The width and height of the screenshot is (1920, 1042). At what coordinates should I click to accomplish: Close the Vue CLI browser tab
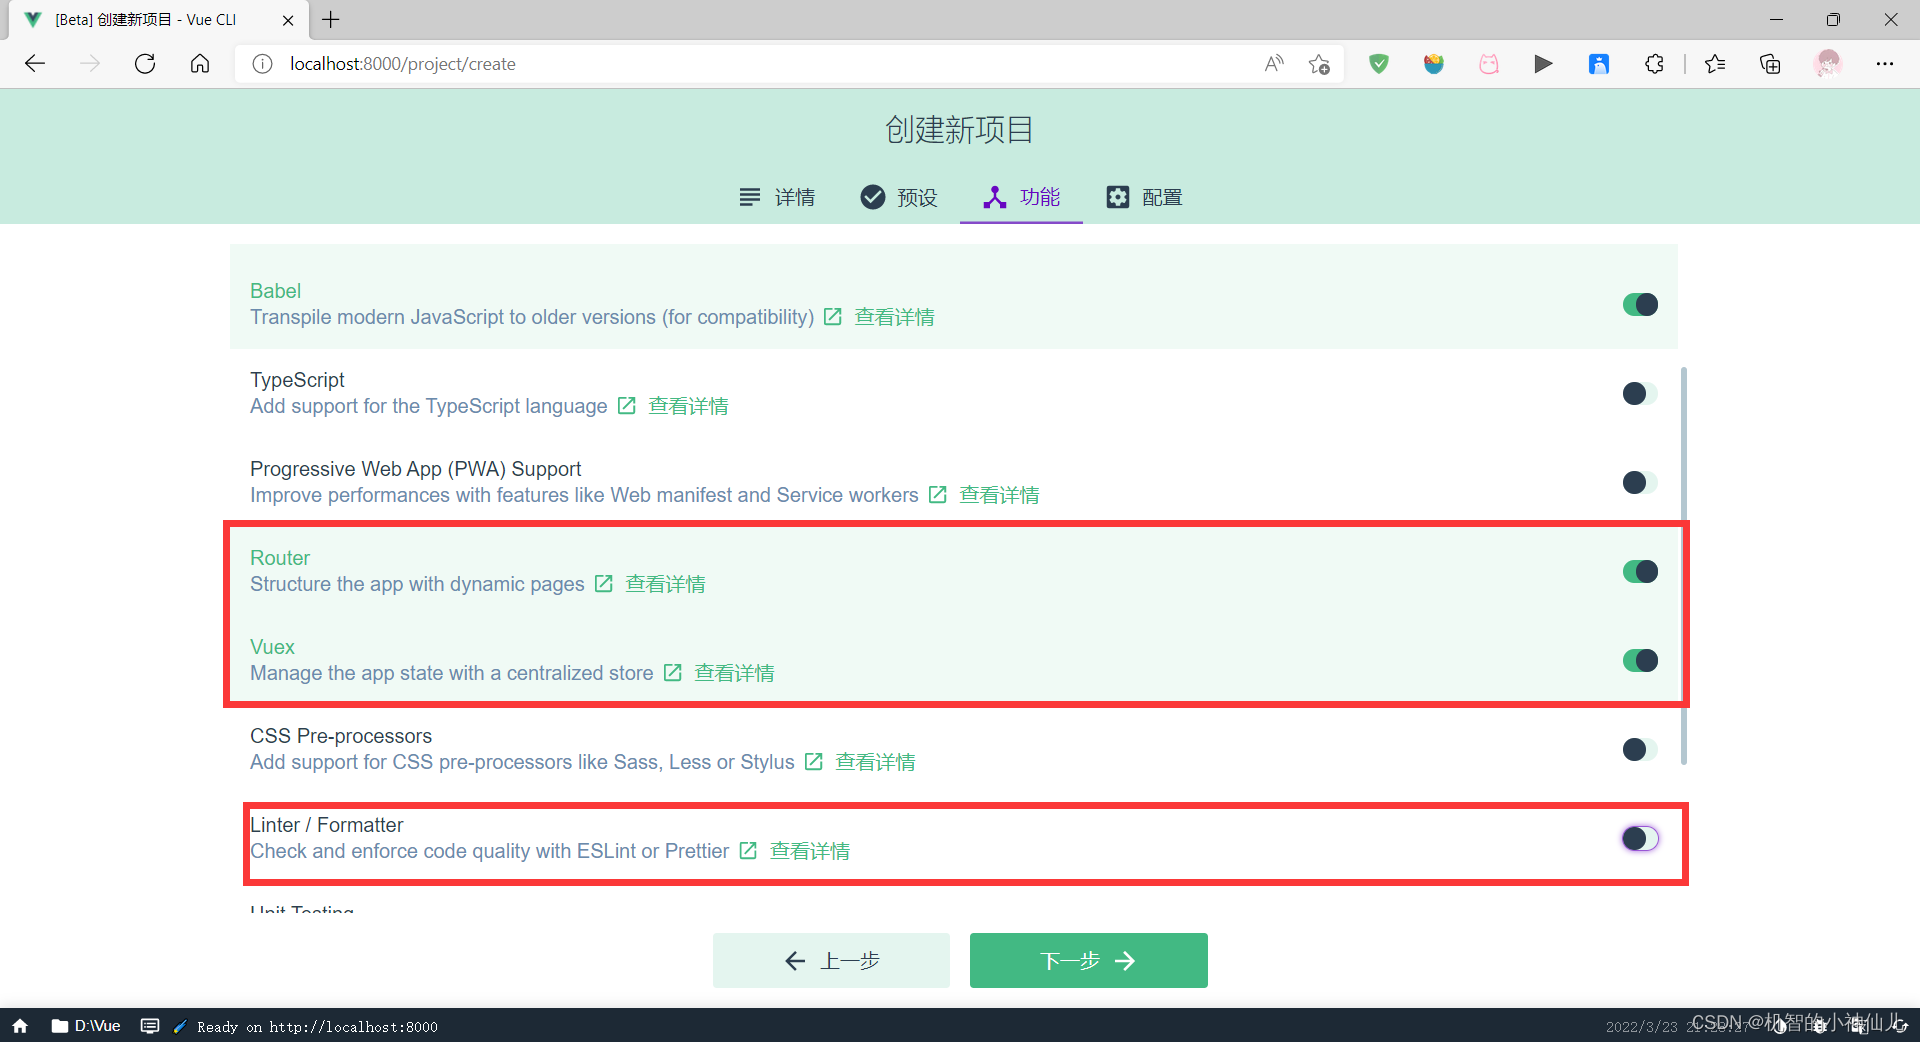pos(288,20)
